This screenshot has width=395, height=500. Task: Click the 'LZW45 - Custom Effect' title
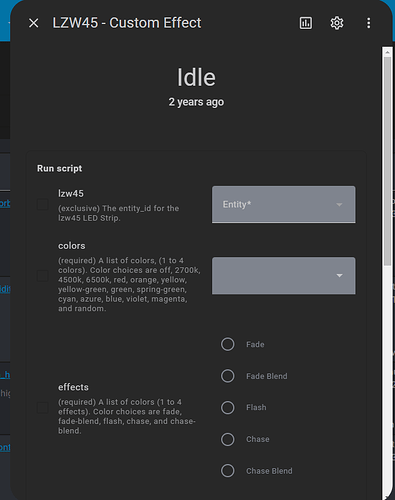coord(127,23)
